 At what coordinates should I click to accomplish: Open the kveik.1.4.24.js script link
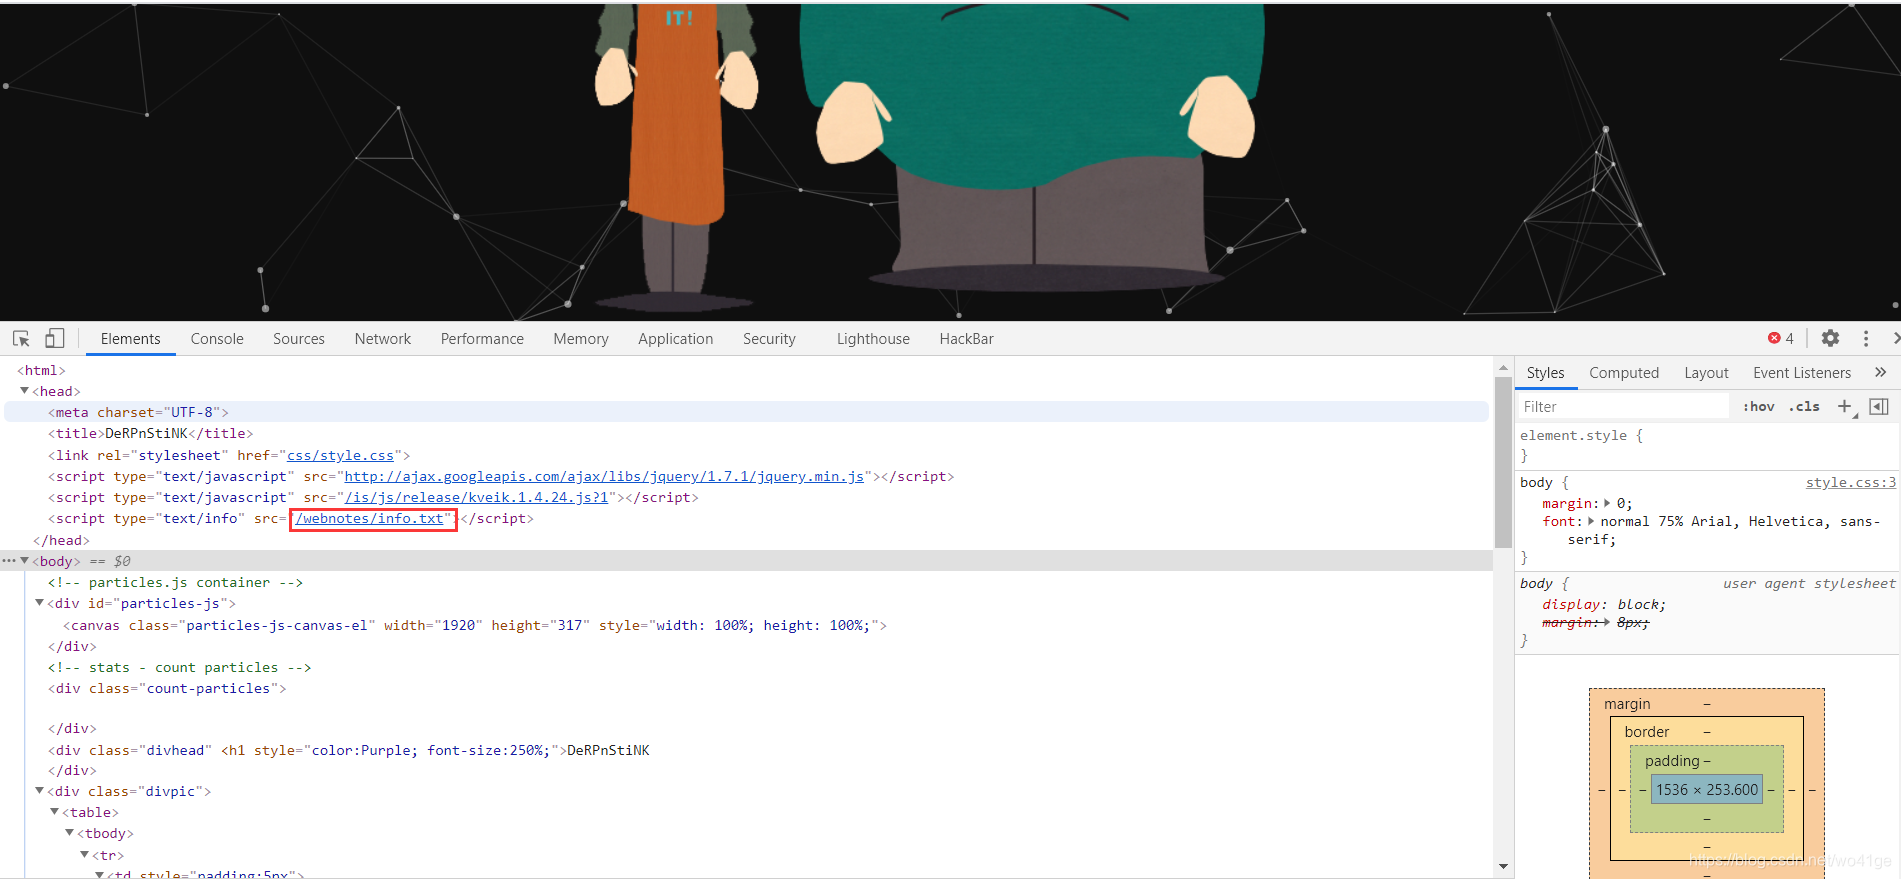tap(476, 497)
